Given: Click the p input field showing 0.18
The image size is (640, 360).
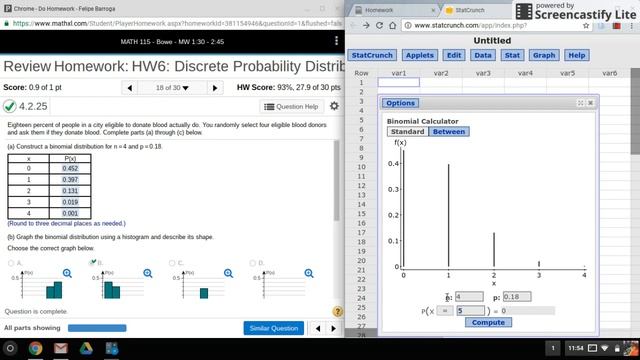Looking at the screenshot, I should (517, 297).
